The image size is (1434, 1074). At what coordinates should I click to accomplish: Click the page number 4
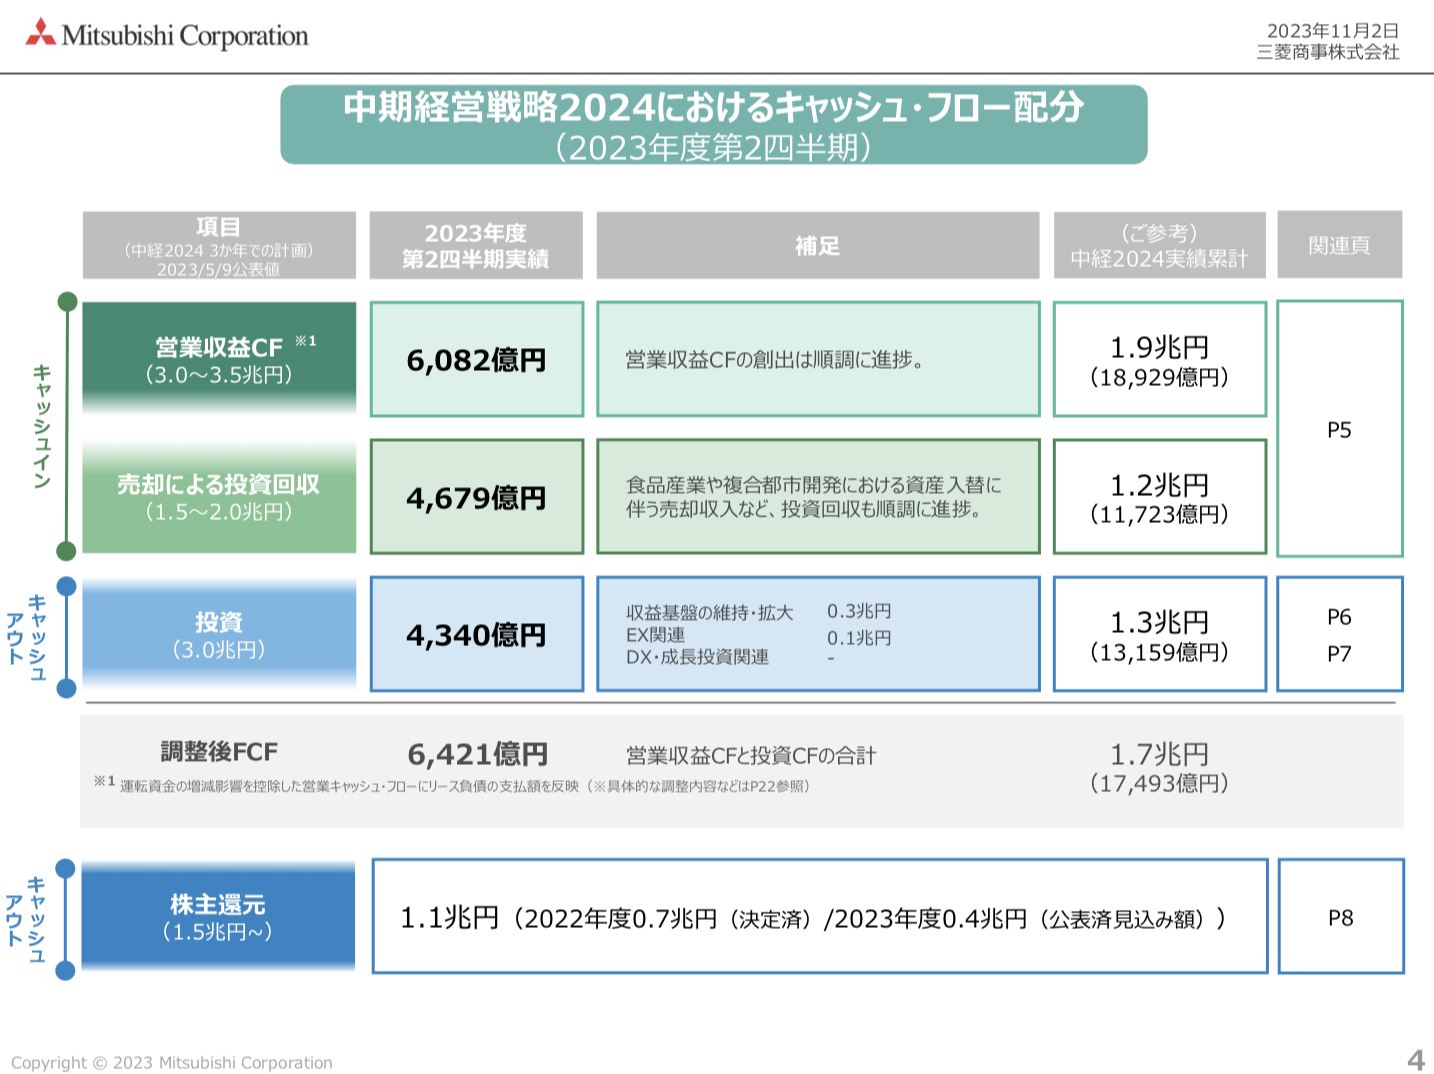[1416, 1059]
